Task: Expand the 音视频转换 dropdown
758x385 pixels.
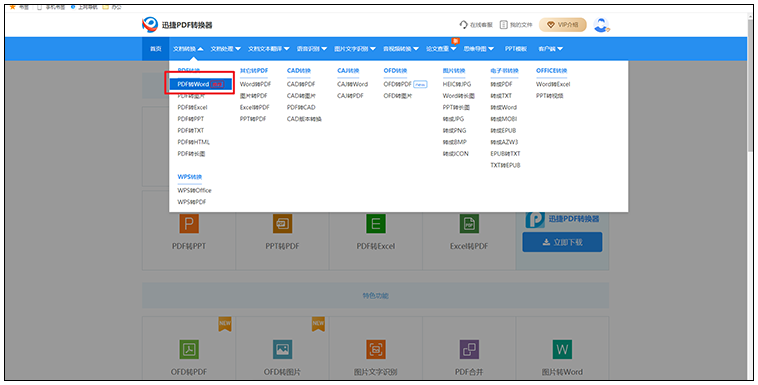Action: [x=401, y=49]
